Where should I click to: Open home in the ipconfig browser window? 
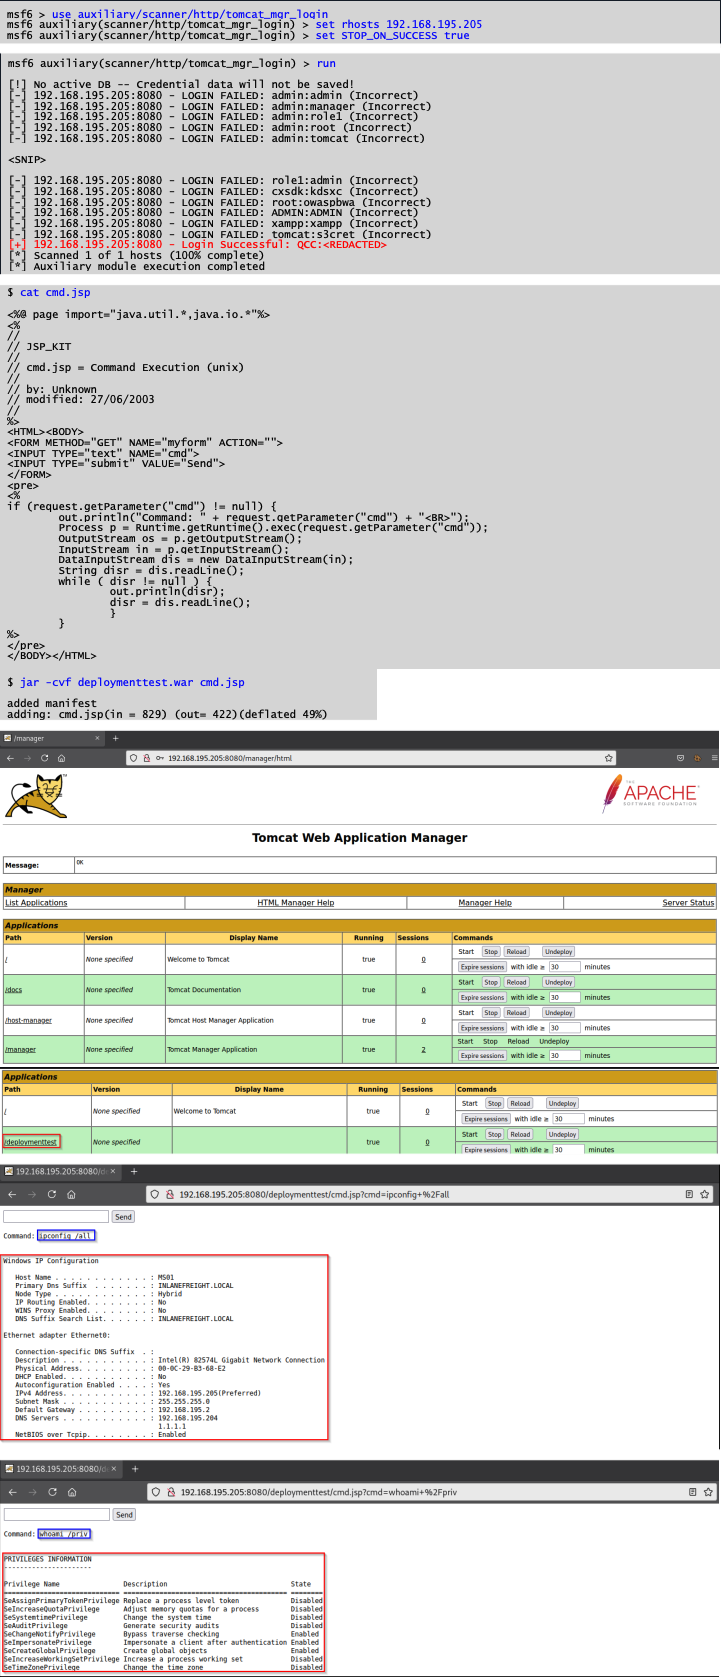point(71,1194)
